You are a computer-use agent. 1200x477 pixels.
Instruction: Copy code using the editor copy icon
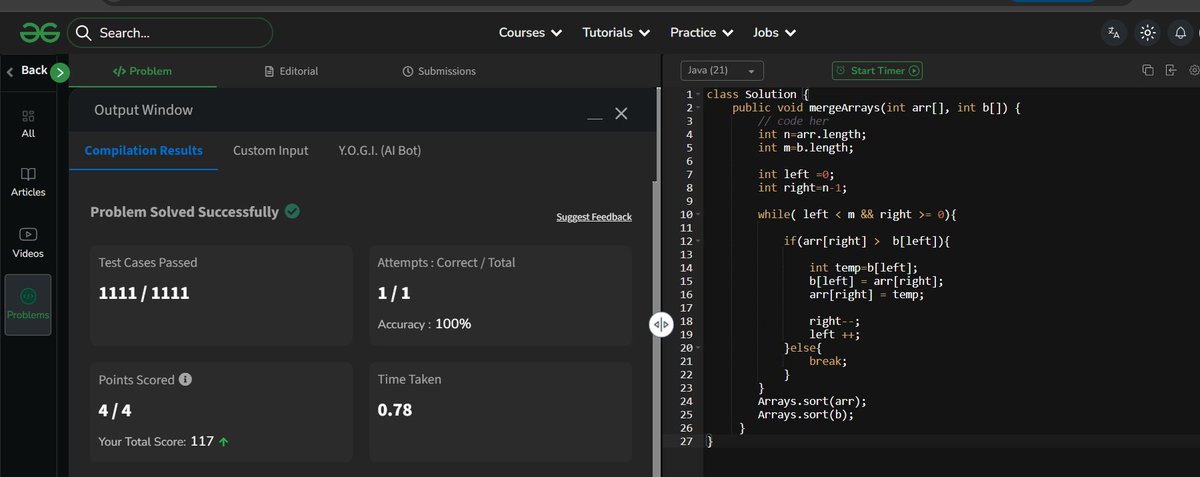pos(1148,70)
